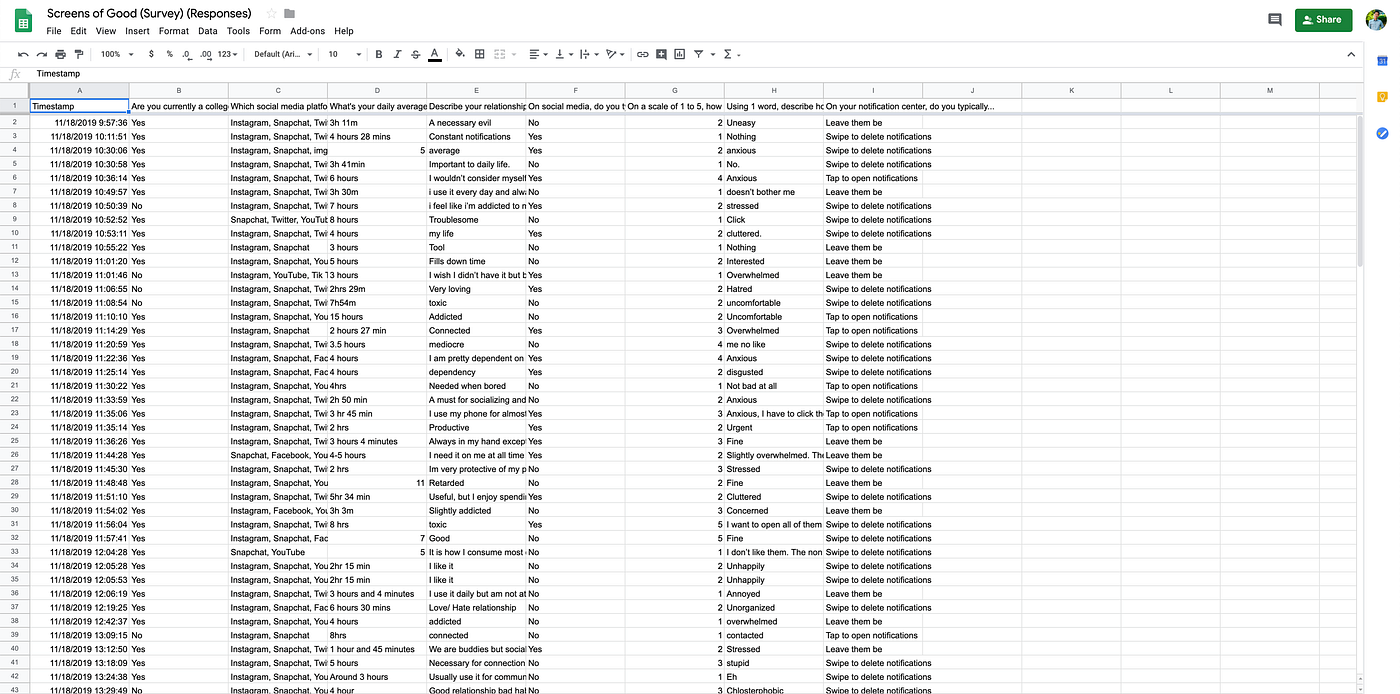Open the filter views dropdown arrow

point(711,54)
